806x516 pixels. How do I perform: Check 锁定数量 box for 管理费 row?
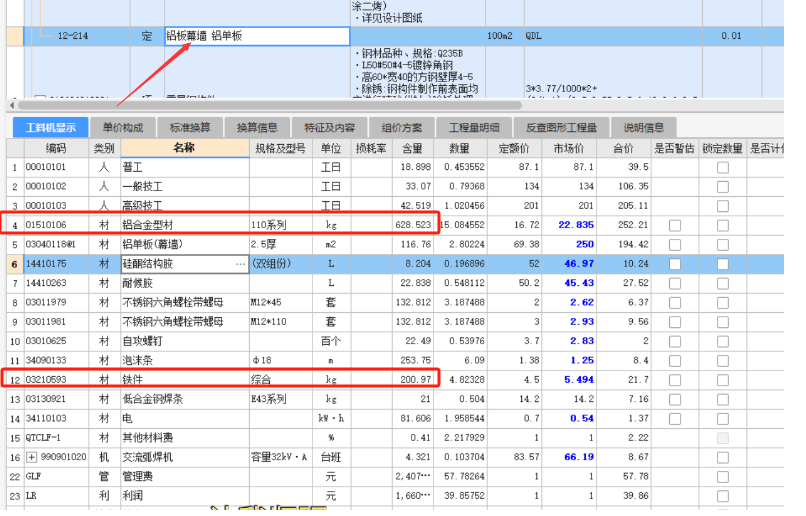click(723, 476)
